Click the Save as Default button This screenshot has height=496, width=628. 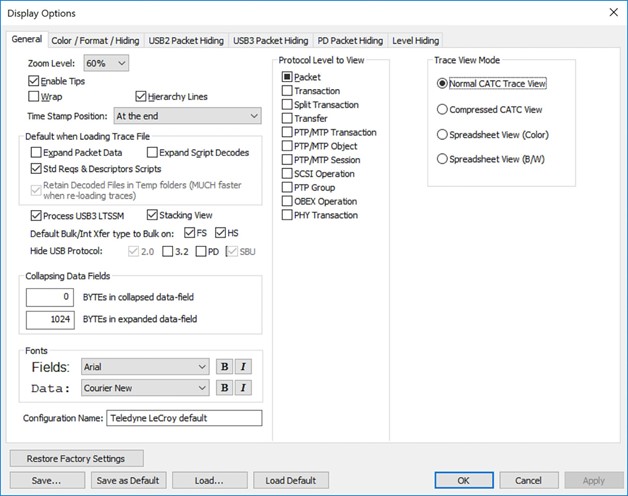coord(129,480)
